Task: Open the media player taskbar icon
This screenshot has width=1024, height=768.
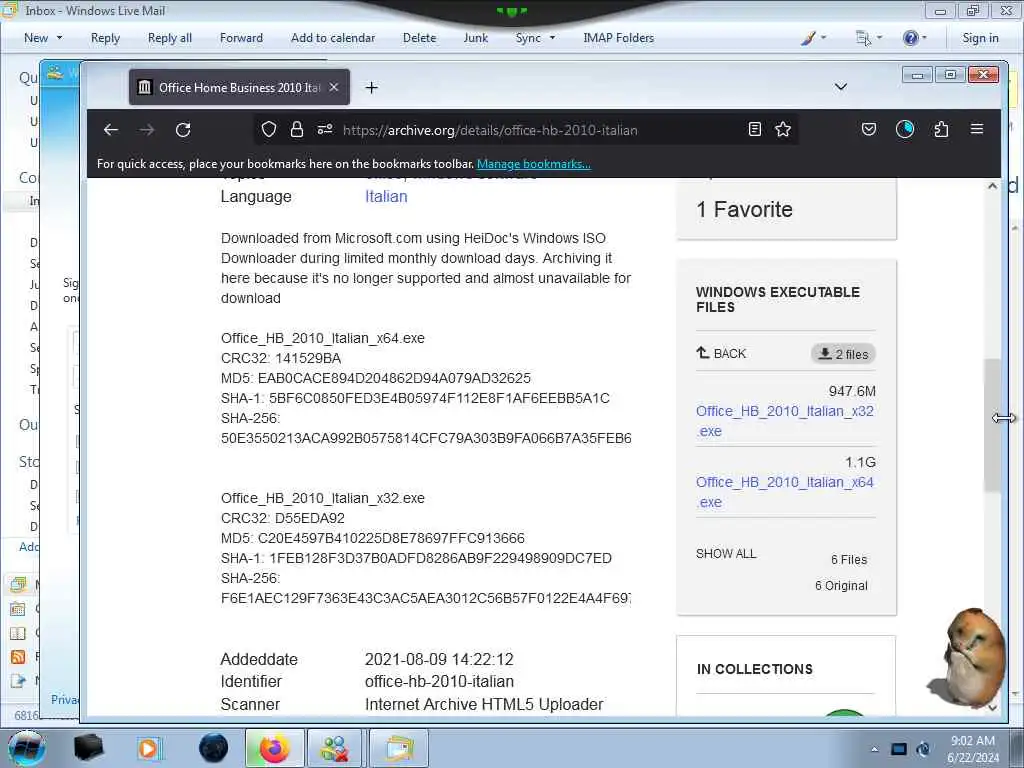Action: [x=150, y=748]
